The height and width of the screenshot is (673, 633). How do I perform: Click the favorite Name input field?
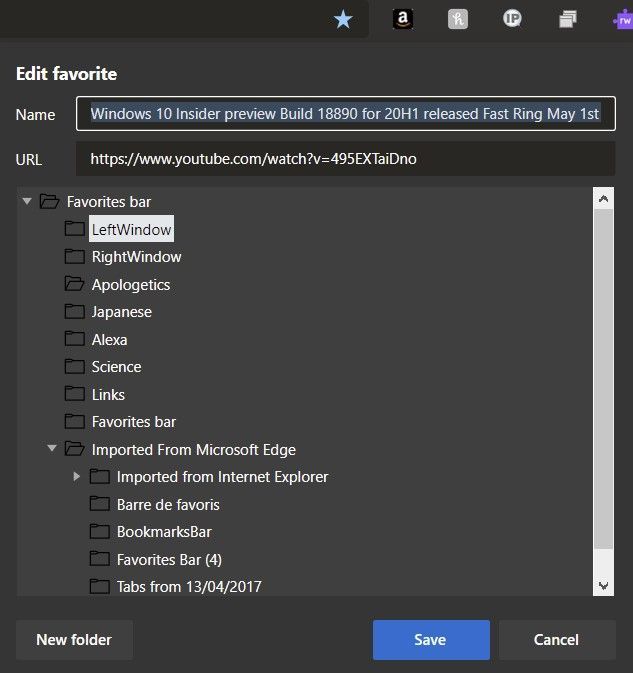pyautogui.click(x=345, y=114)
